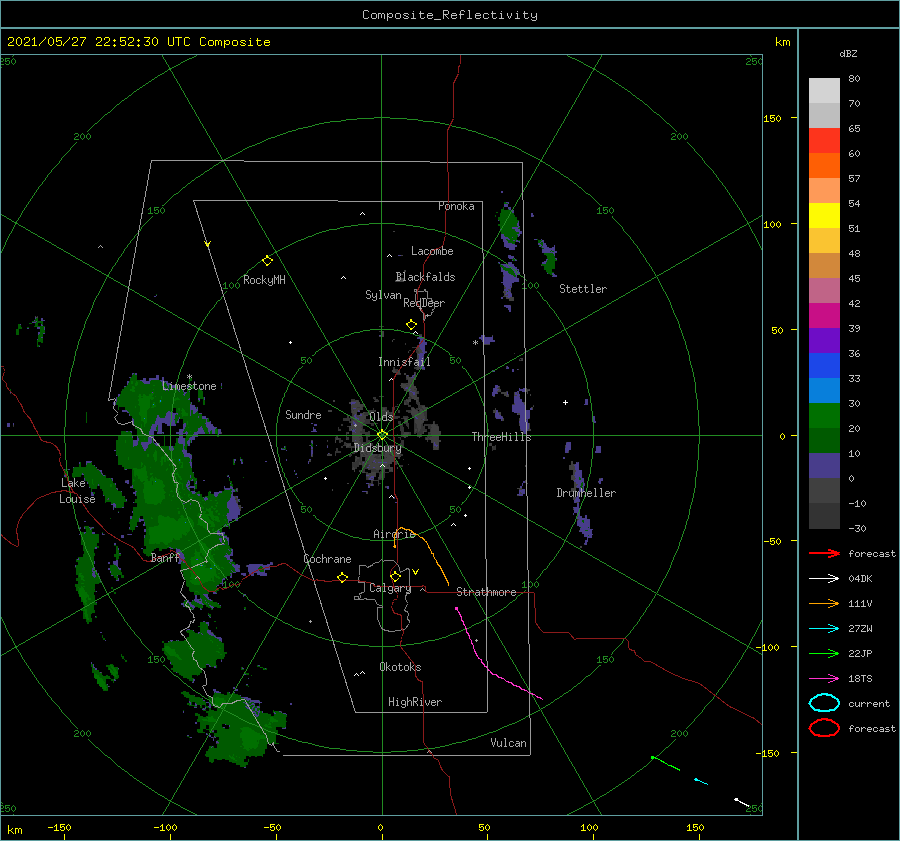Select the 20 dBZ green swatch
This screenshot has width=900, height=841.
click(824, 416)
